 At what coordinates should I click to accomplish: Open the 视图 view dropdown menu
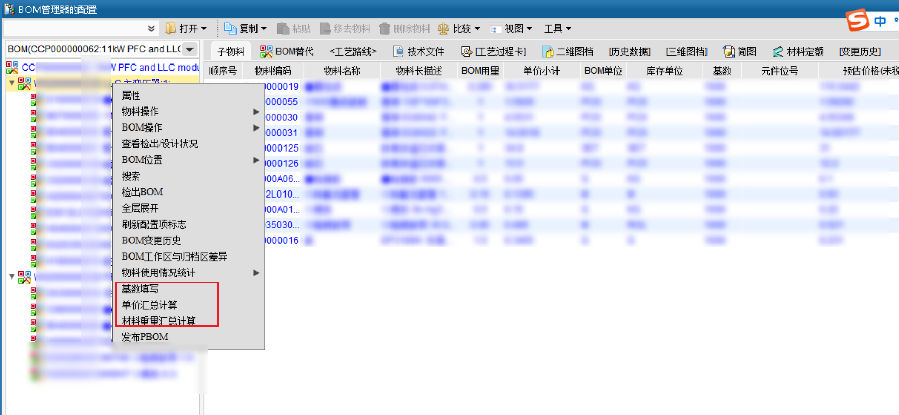coord(516,29)
